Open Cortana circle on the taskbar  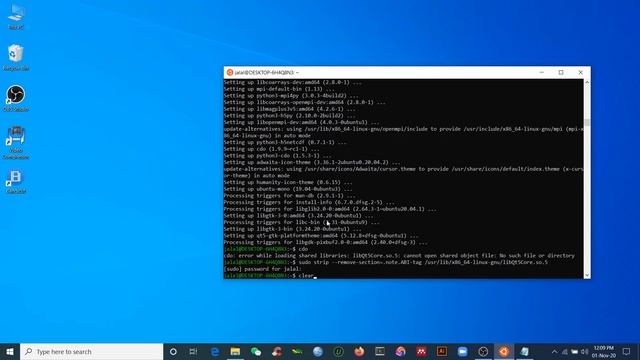(x=173, y=351)
